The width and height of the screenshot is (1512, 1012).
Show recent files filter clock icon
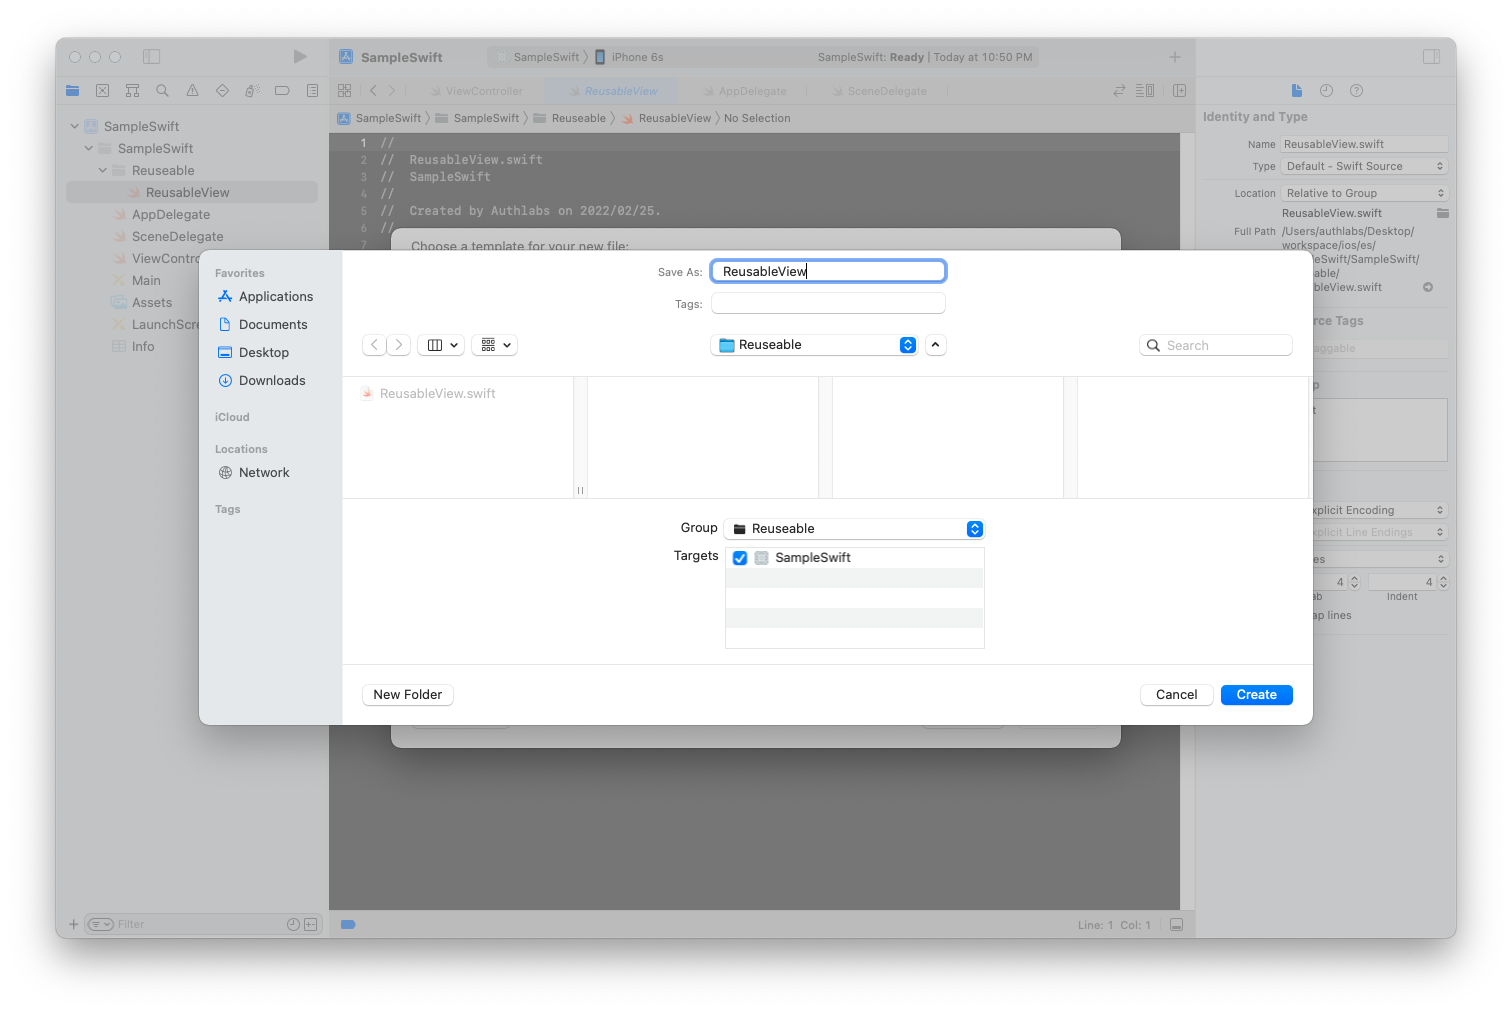click(293, 924)
